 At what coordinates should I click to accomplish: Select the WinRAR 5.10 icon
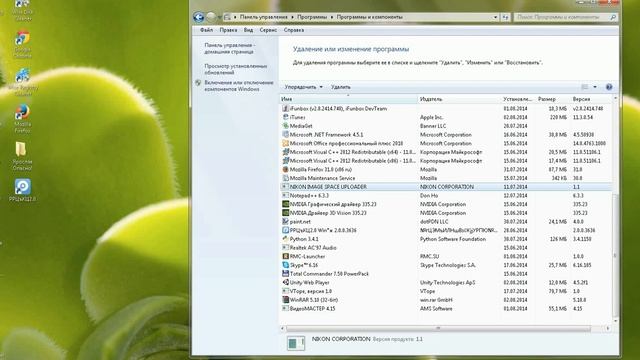pos(285,300)
